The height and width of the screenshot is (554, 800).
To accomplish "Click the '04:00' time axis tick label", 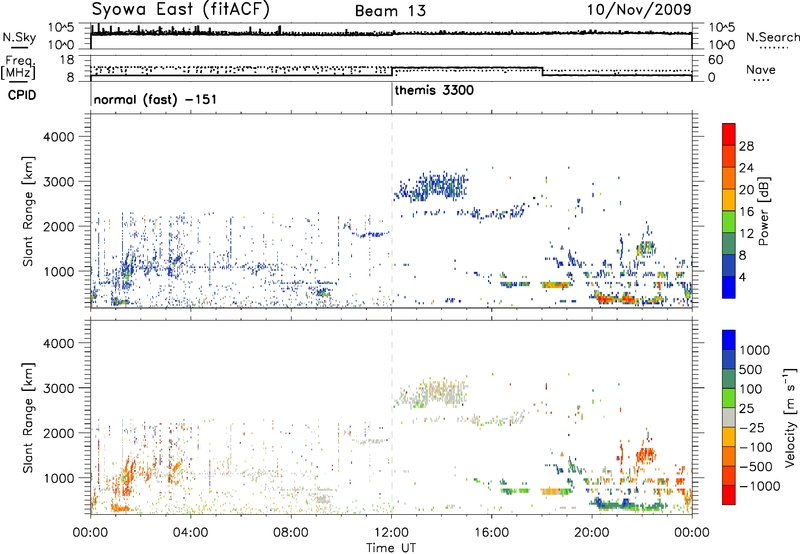I will [191, 533].
